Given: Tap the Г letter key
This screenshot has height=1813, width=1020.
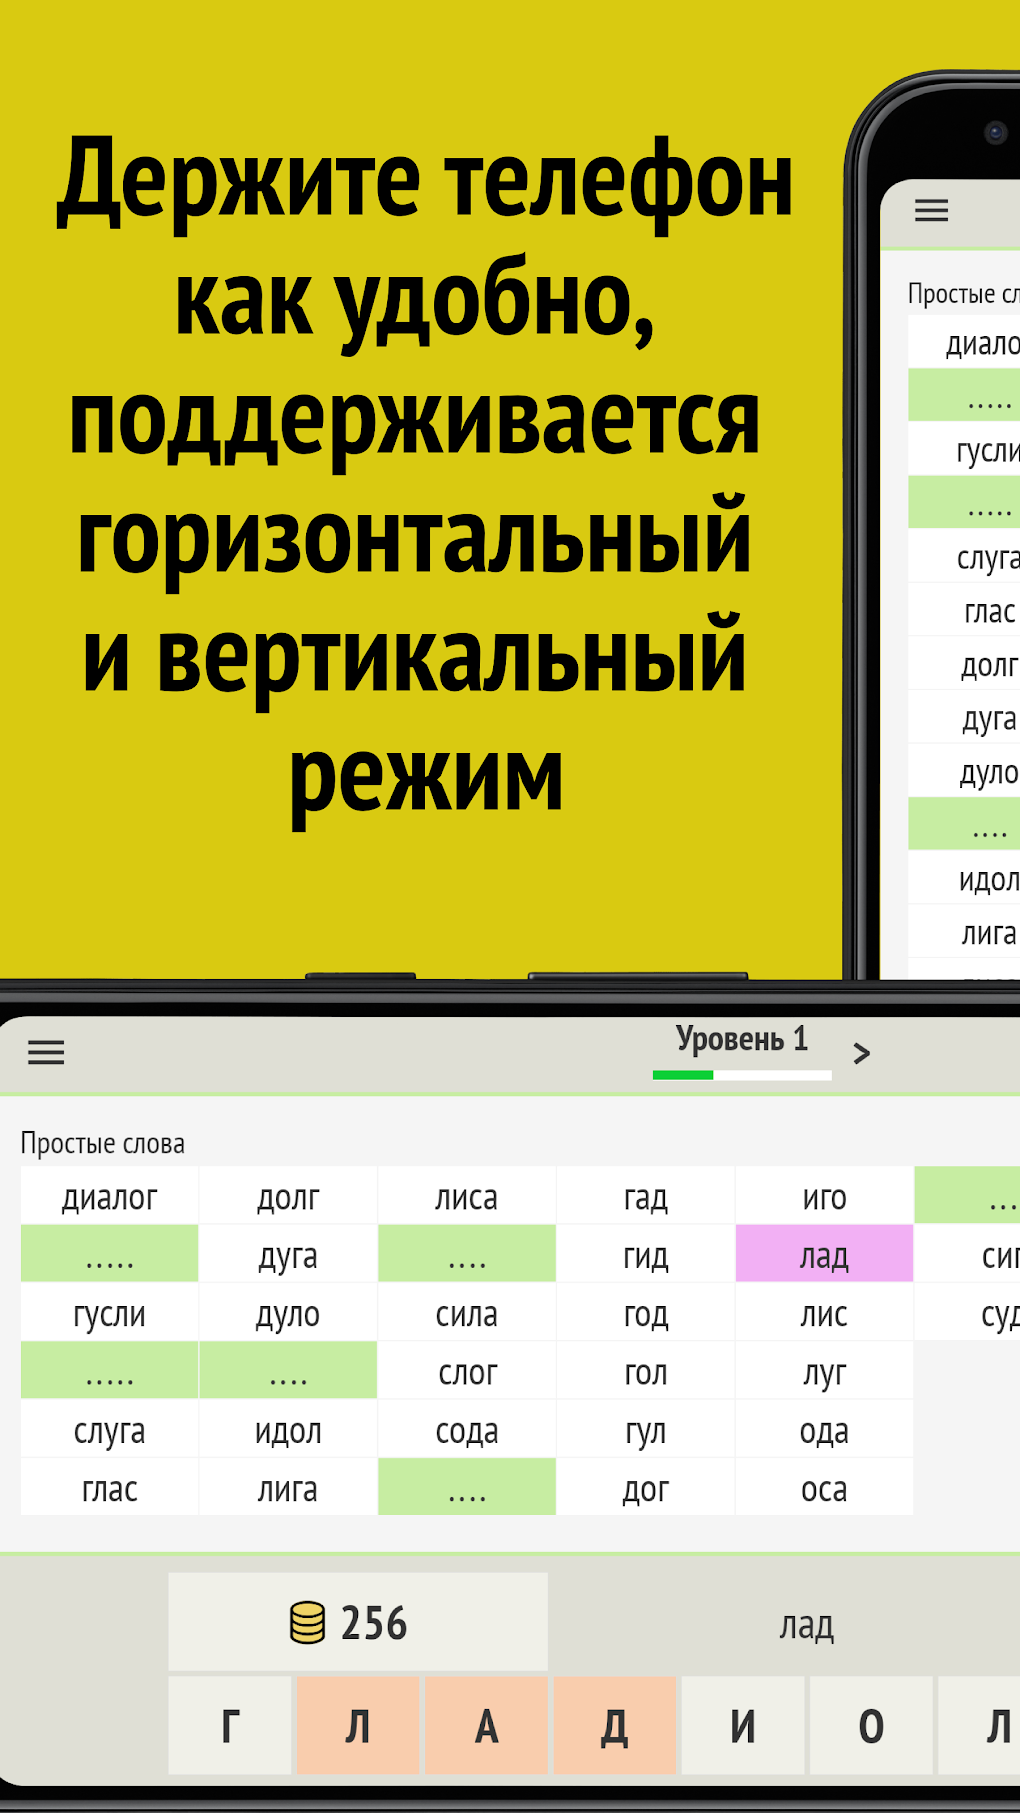Looking at the screenshot, I should click(230, 1726).
